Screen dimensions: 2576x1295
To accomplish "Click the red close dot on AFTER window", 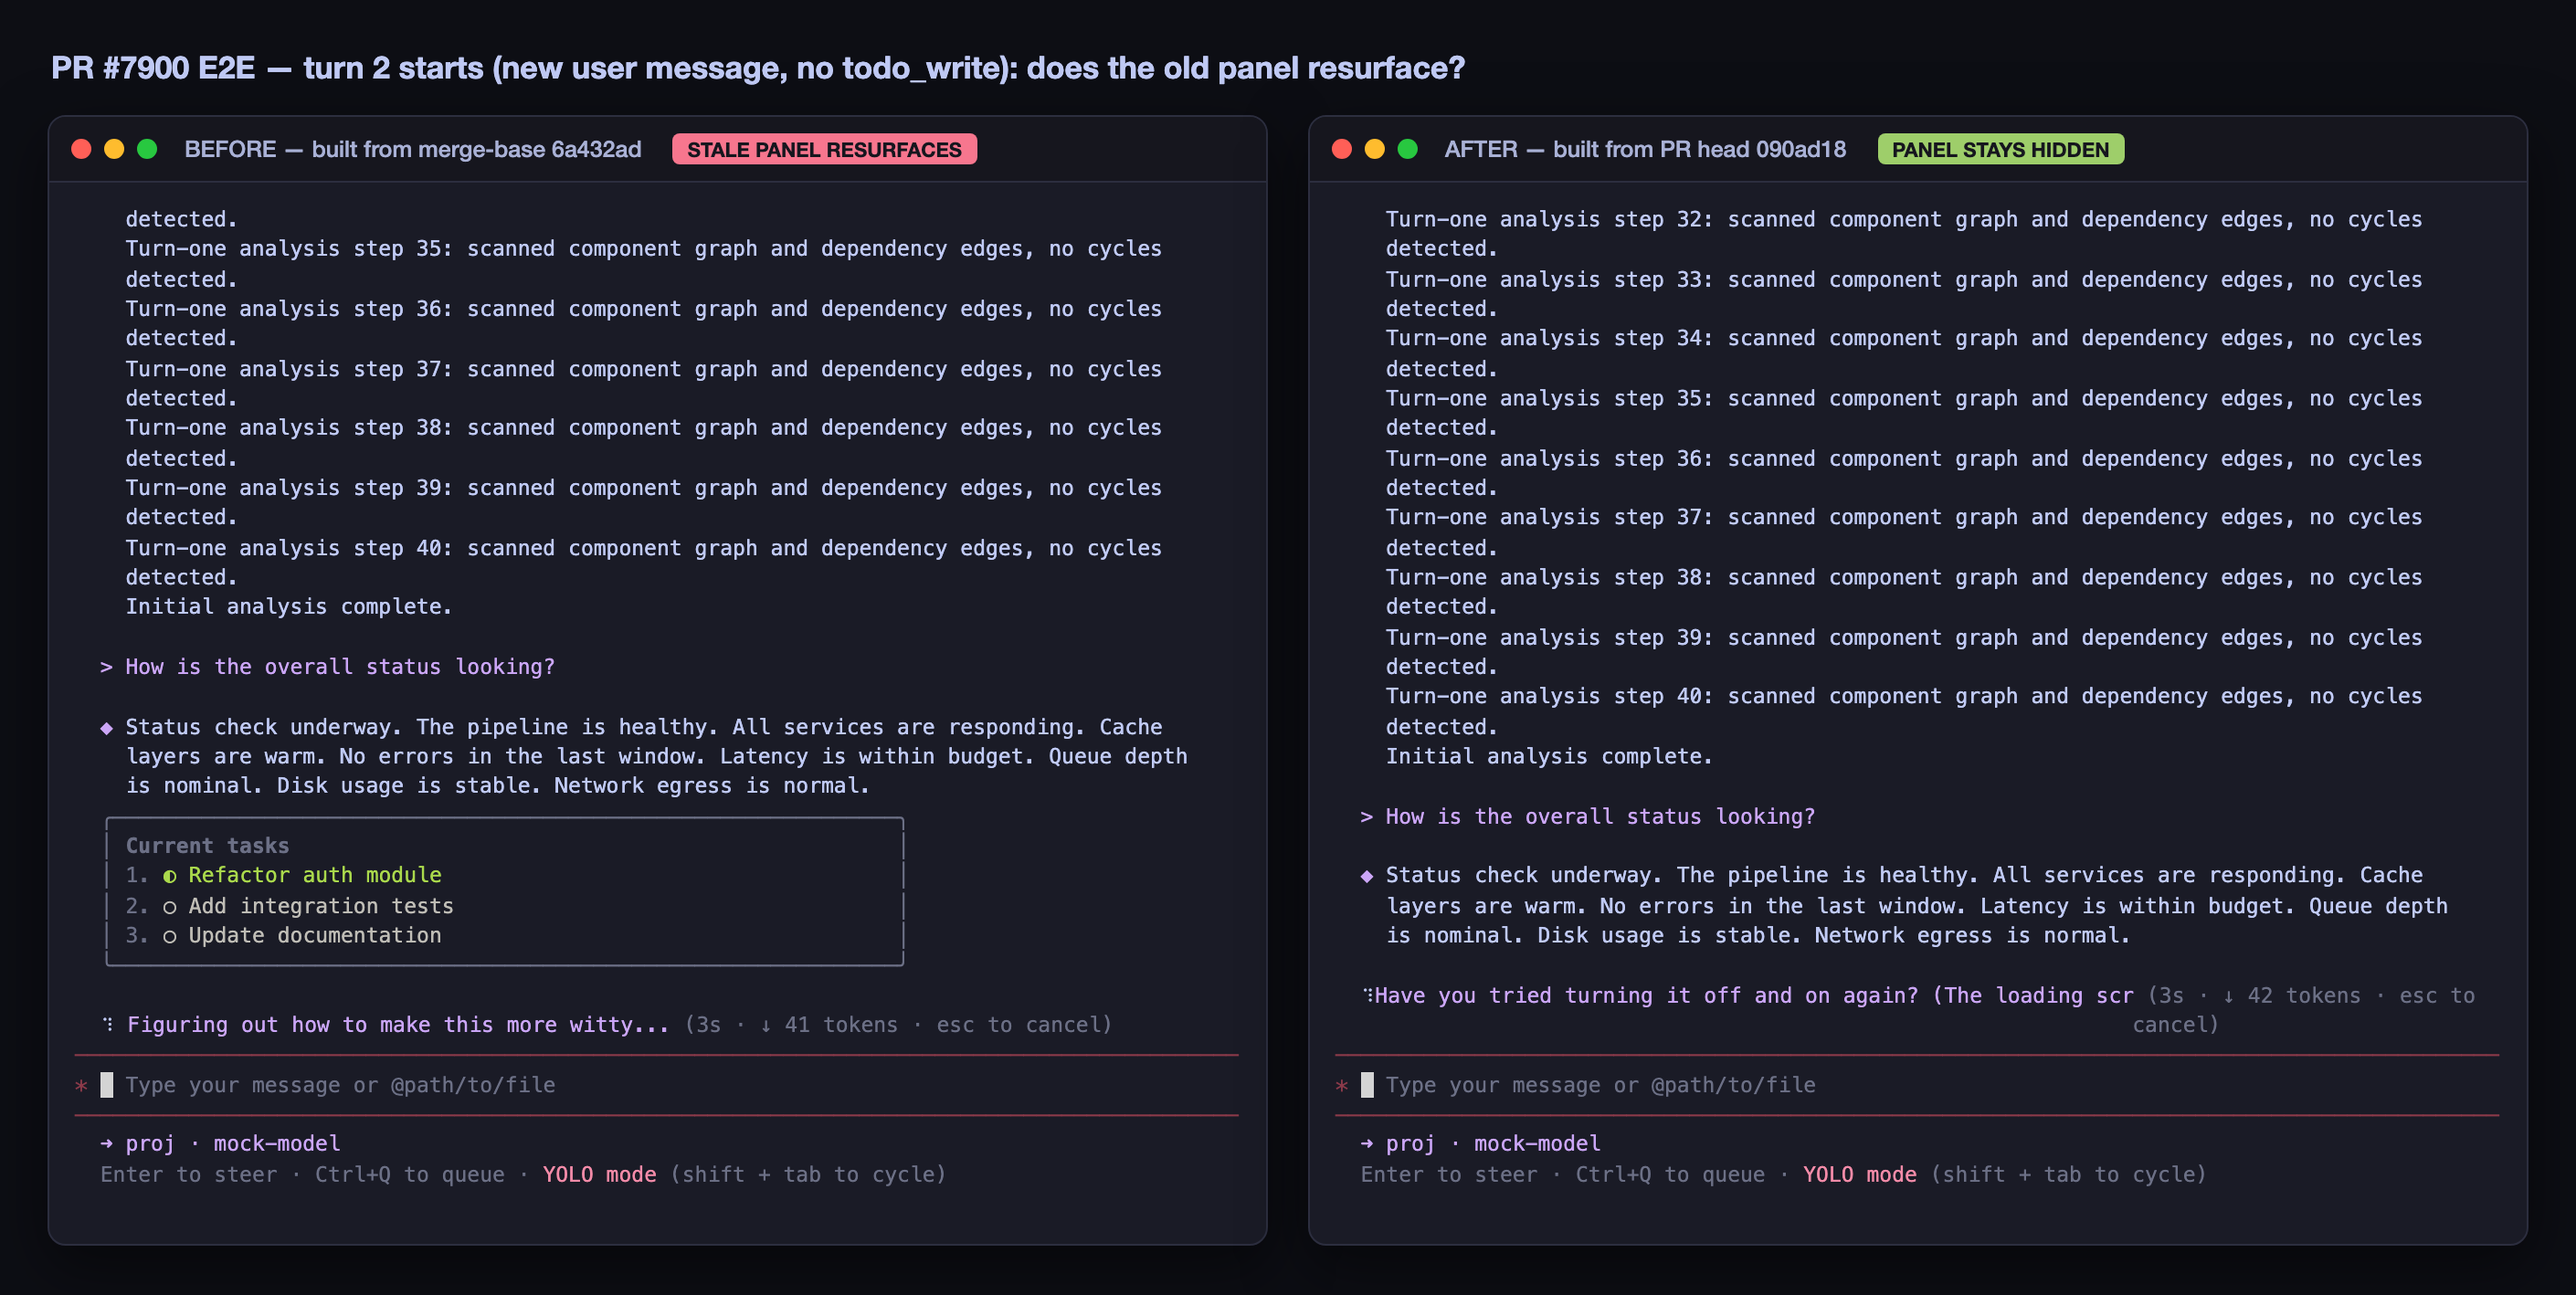I will (1342, 149).
